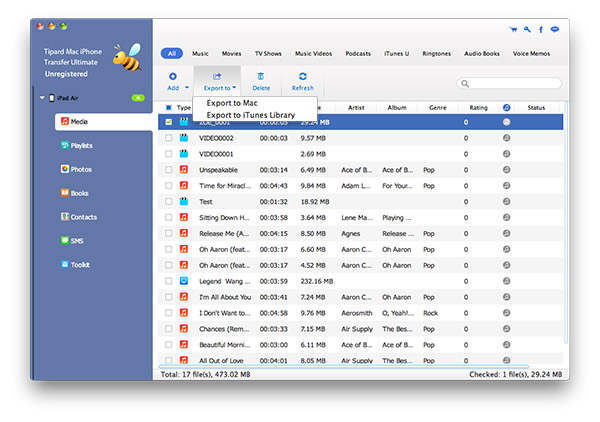Choose Export to iTunes Library
600x422 pixels.
(x=251, y=115)
